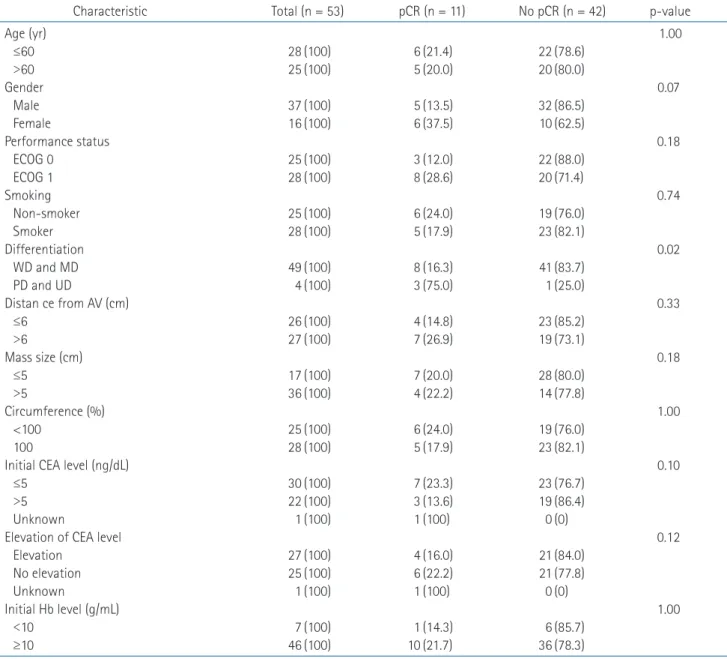Select the 'Mass size (cm)' label
This screenshot has width=727, height=659.
(44, 357)
